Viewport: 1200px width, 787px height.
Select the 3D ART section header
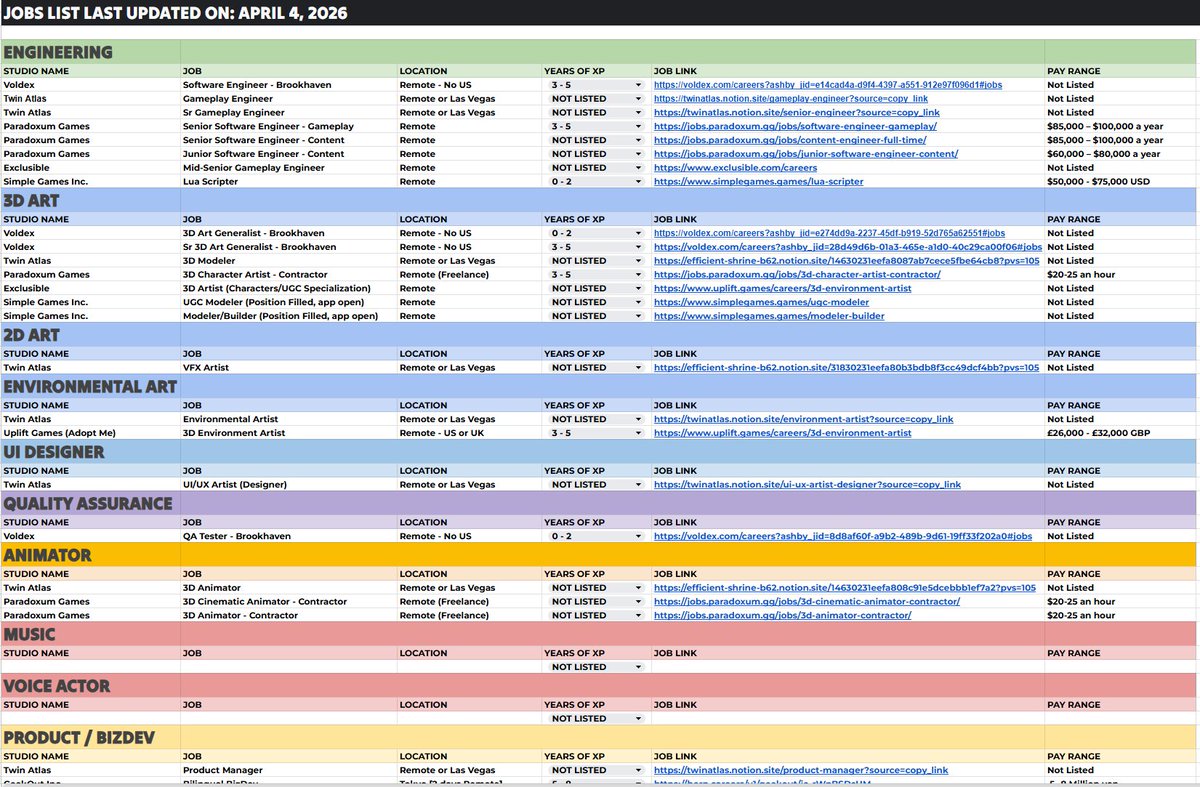[31, 200]
